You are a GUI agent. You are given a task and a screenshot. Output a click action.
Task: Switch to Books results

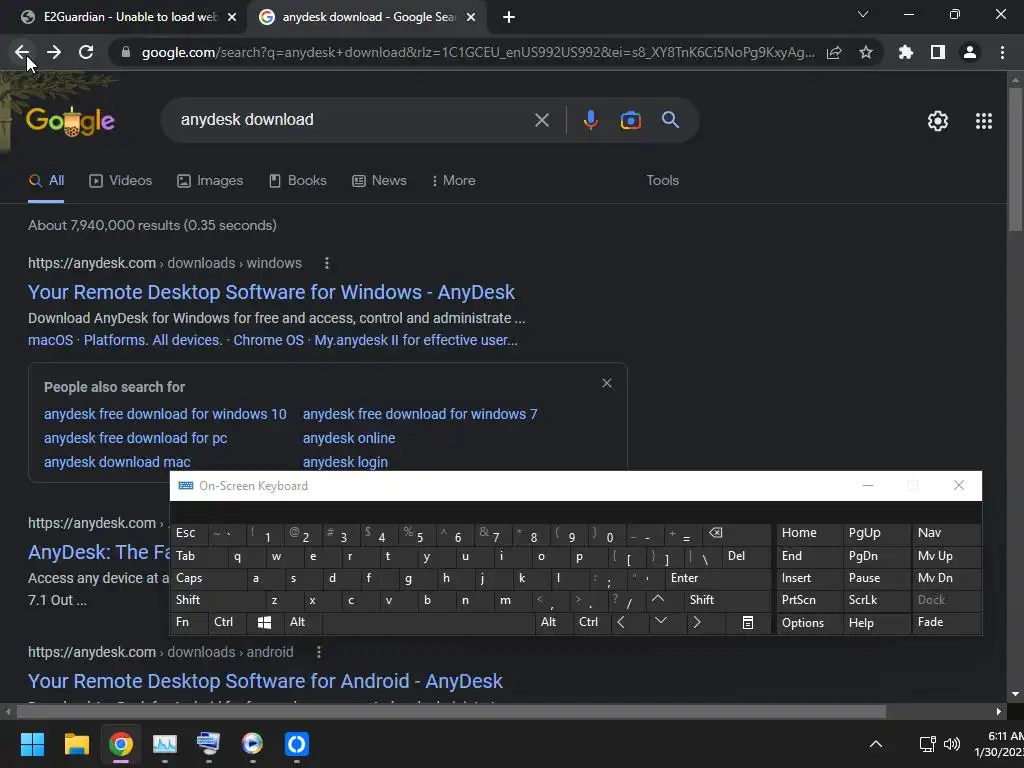tap(298, 181)
